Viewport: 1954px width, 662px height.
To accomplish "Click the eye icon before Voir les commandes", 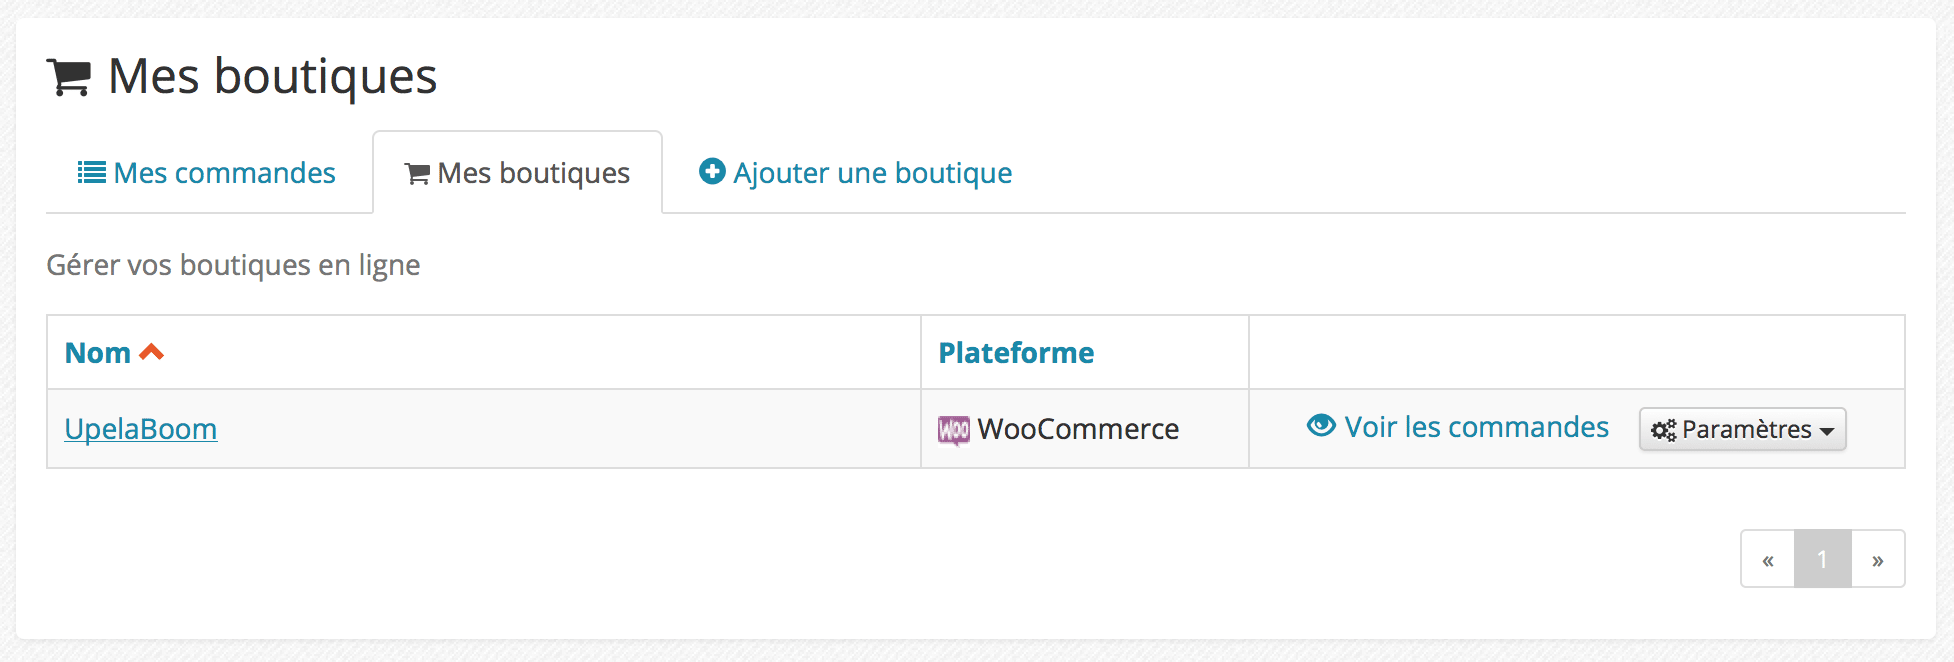I will tap(1321, 426).
